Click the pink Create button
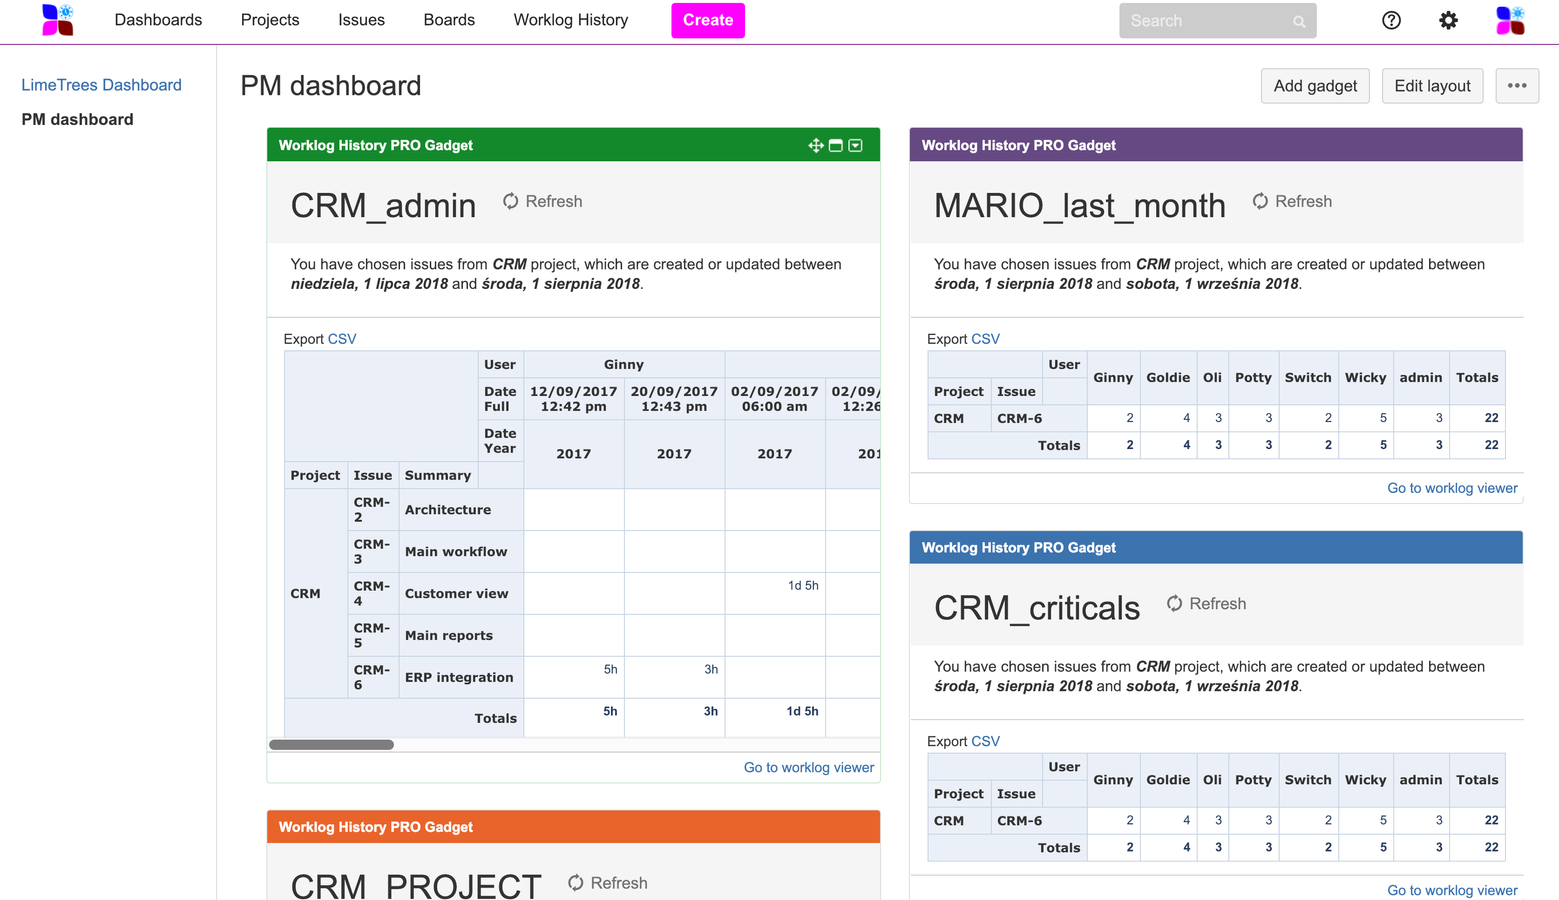 click(x=708, y=20)
